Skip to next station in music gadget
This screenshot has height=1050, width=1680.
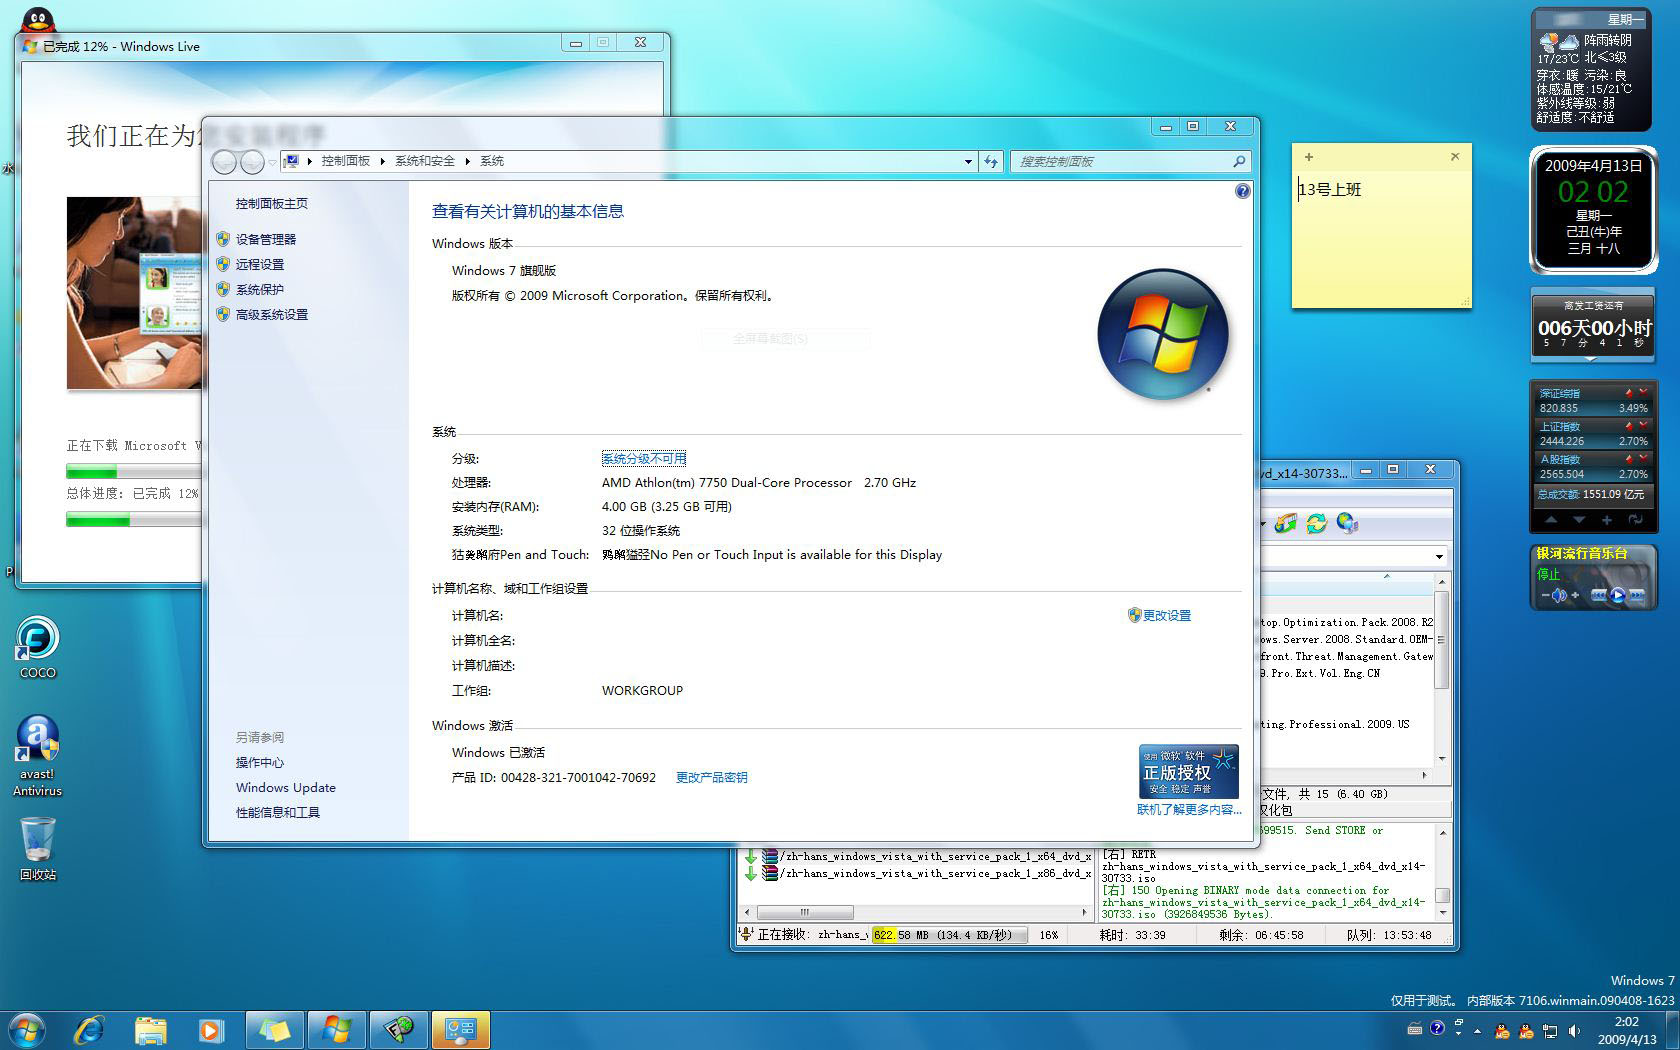1636,595
